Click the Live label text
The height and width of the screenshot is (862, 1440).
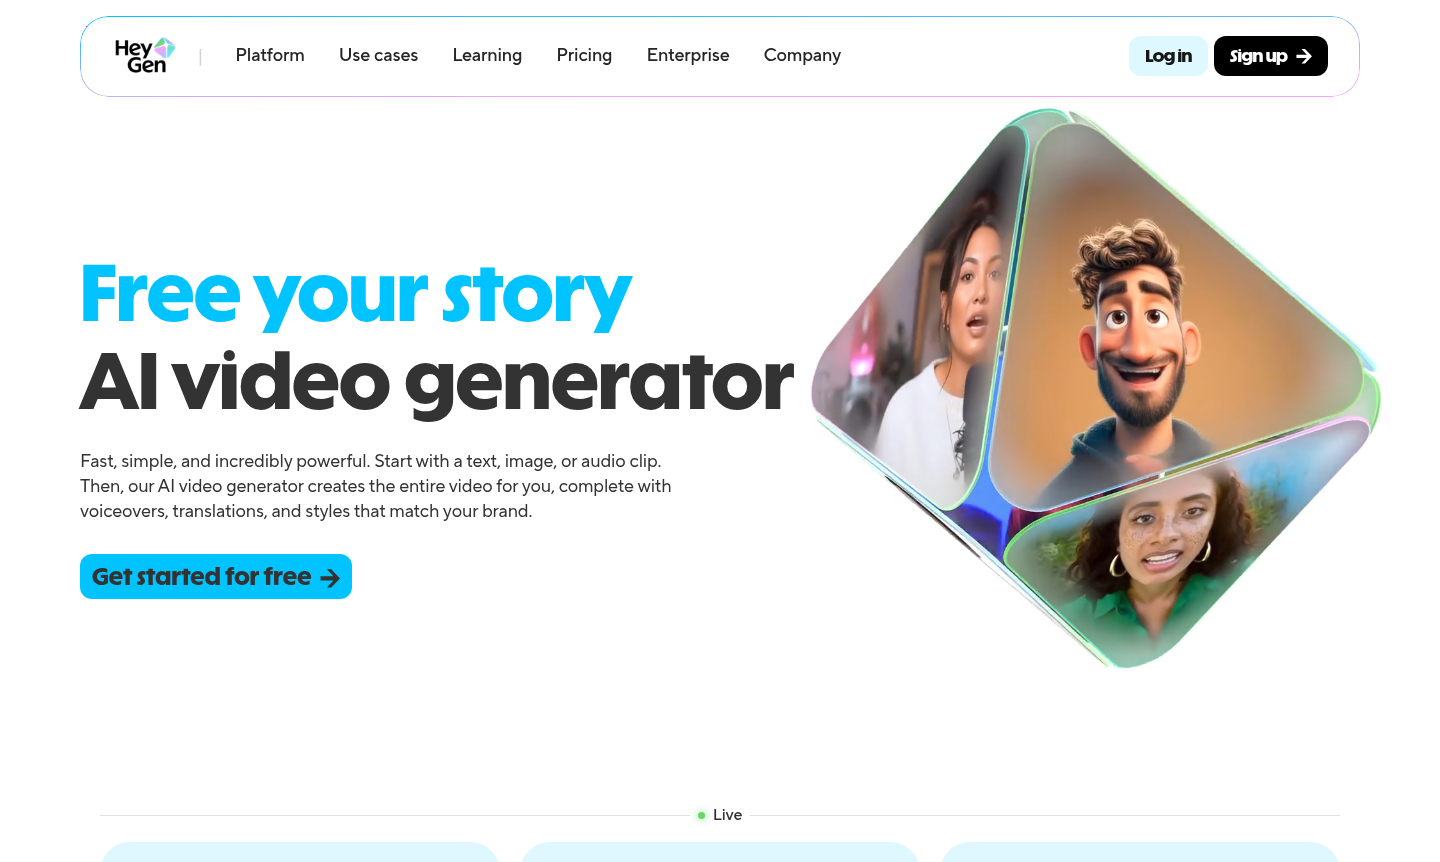click(727, 815)
